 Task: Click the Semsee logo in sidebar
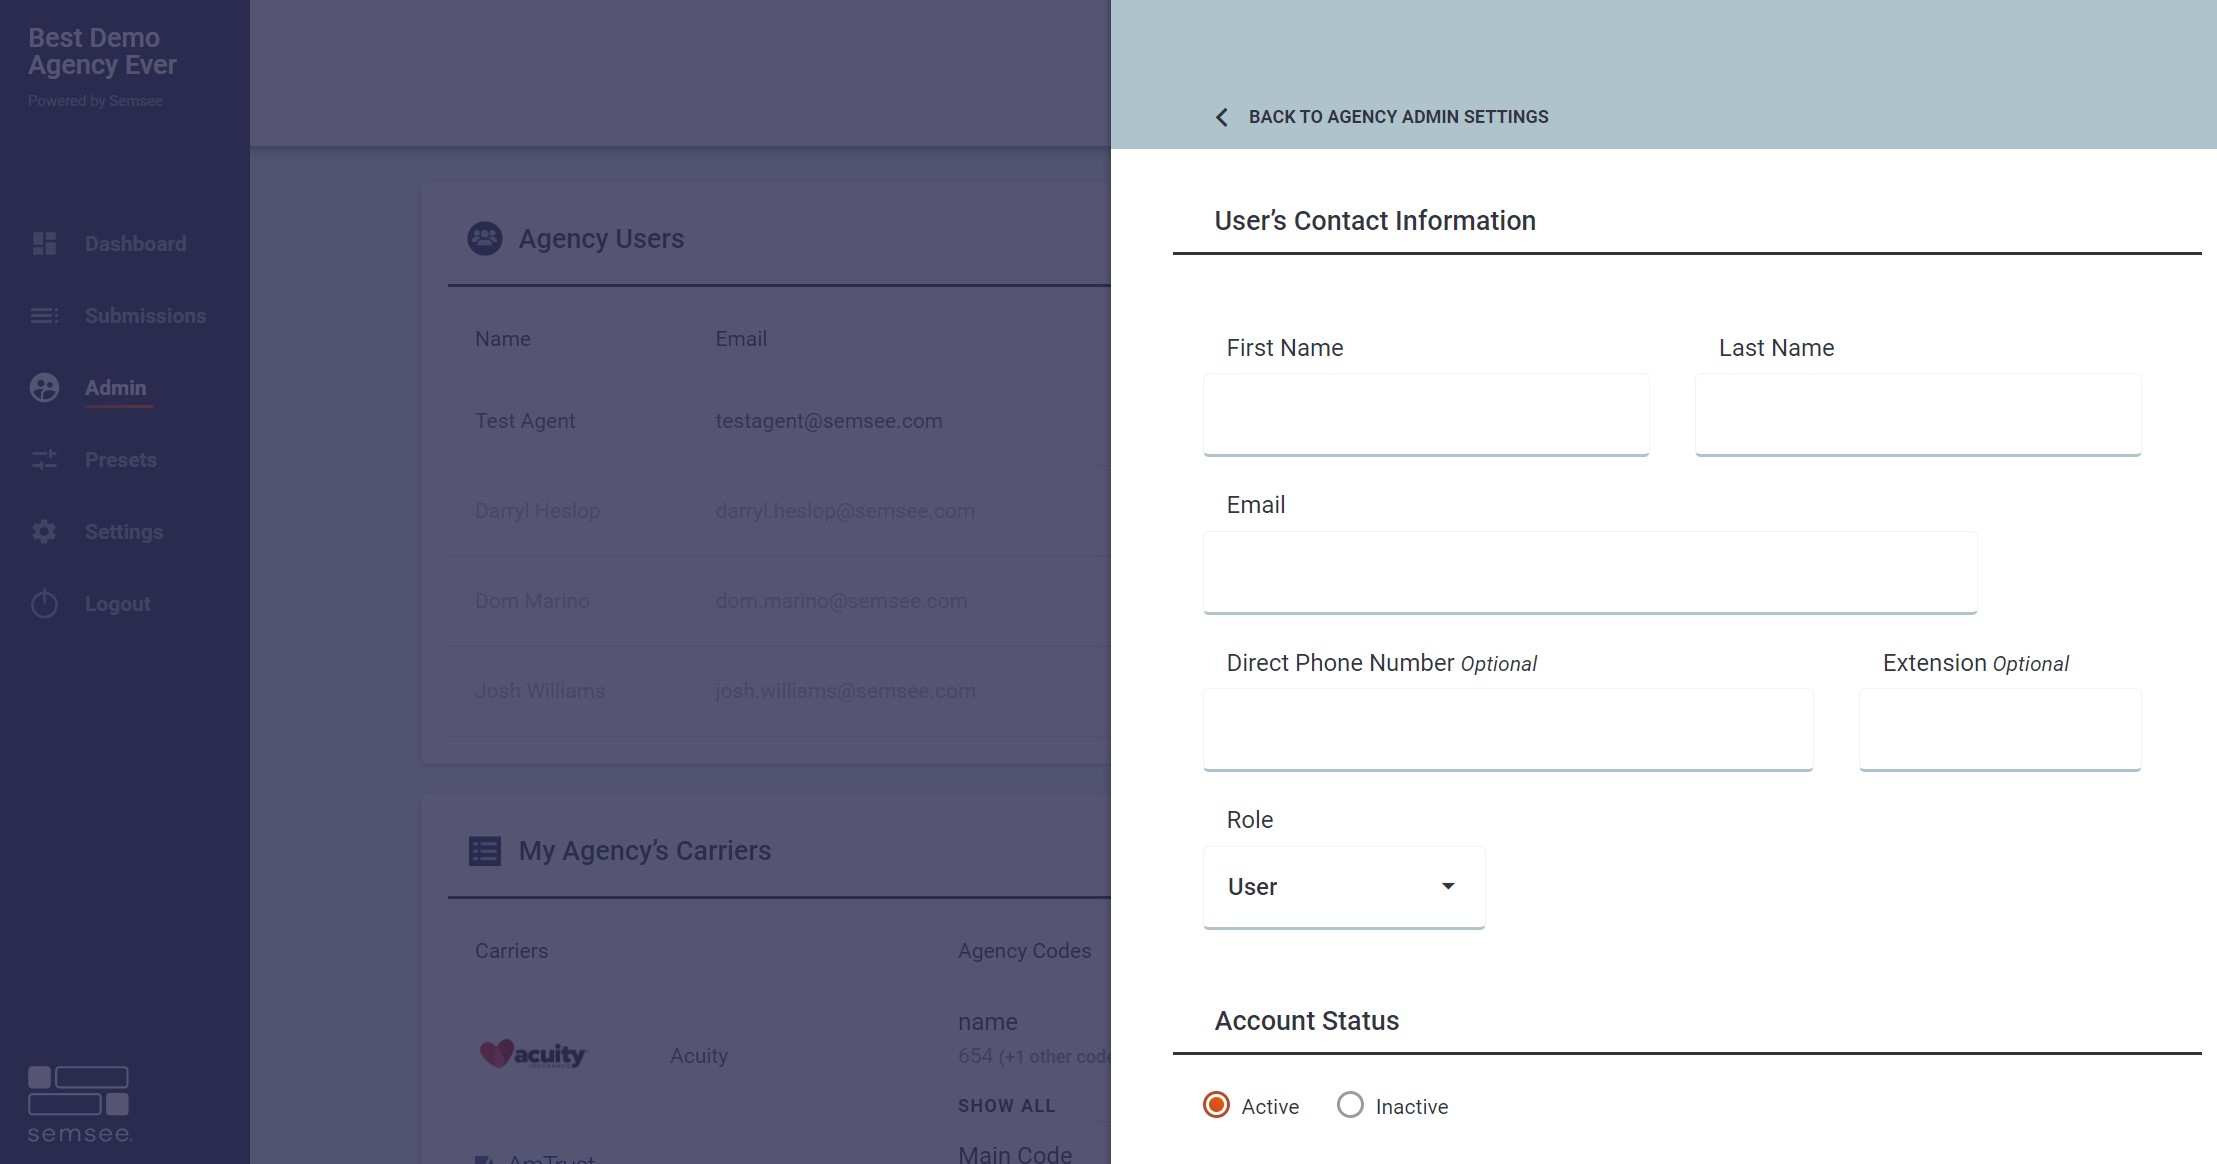[x=79, y=1105]
